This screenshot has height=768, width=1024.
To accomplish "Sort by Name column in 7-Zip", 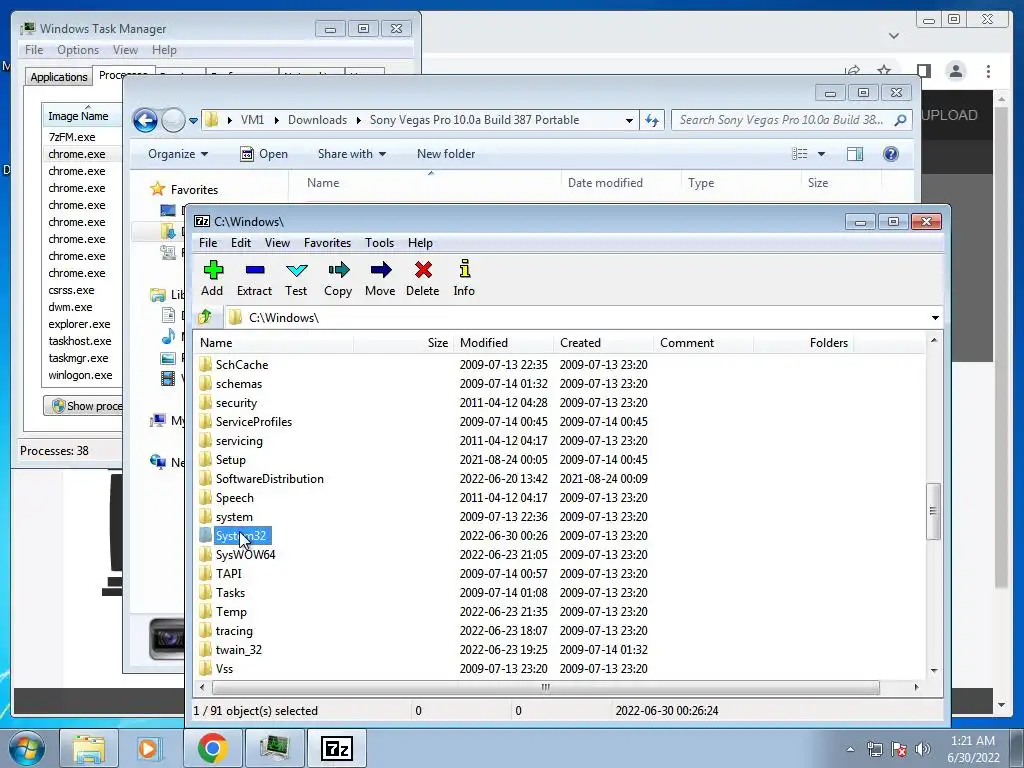I will click(x=274, y=343).
